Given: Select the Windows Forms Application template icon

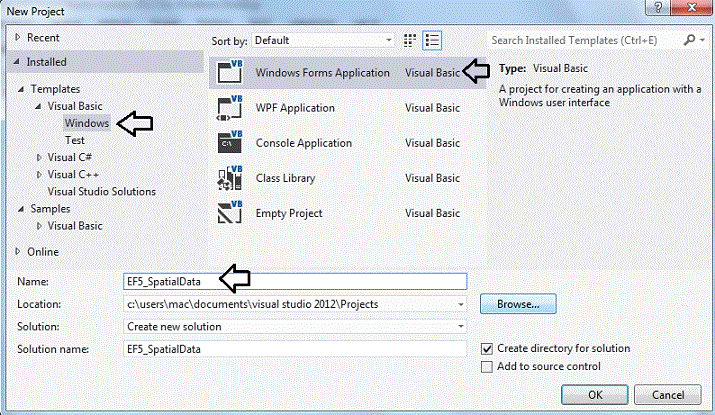Looking at the screenshot, I should (230, 72).
